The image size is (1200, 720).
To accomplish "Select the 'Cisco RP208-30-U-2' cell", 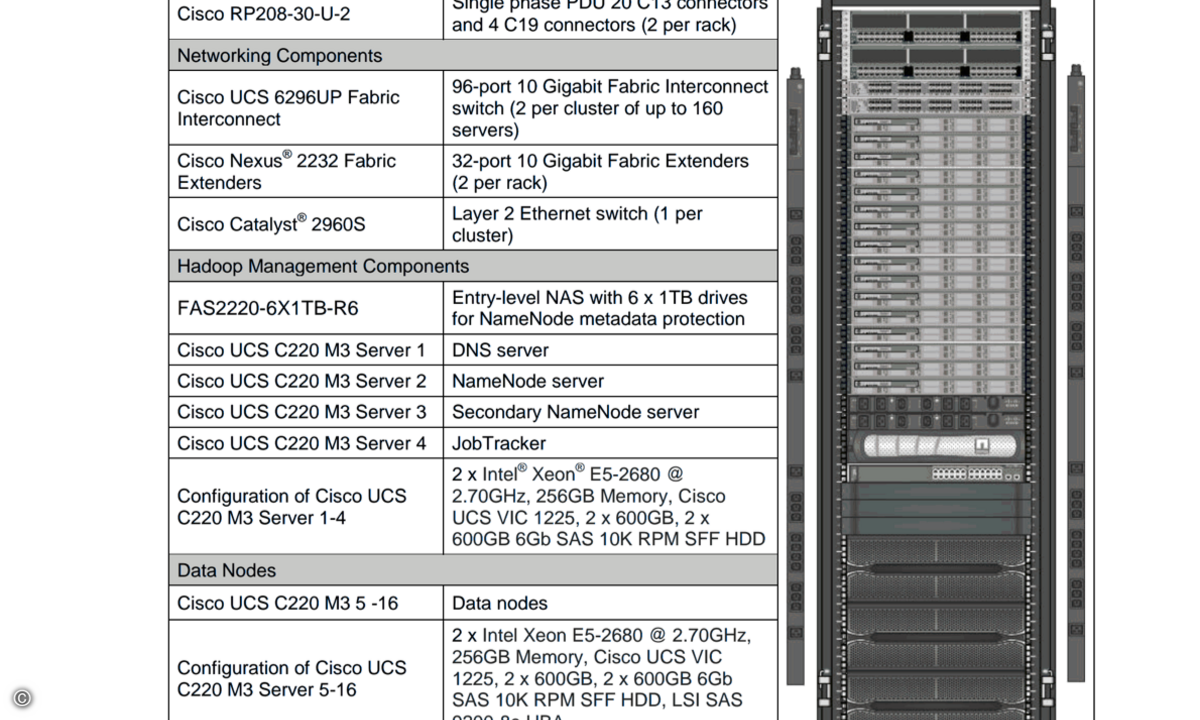I will tap(306, 19).
